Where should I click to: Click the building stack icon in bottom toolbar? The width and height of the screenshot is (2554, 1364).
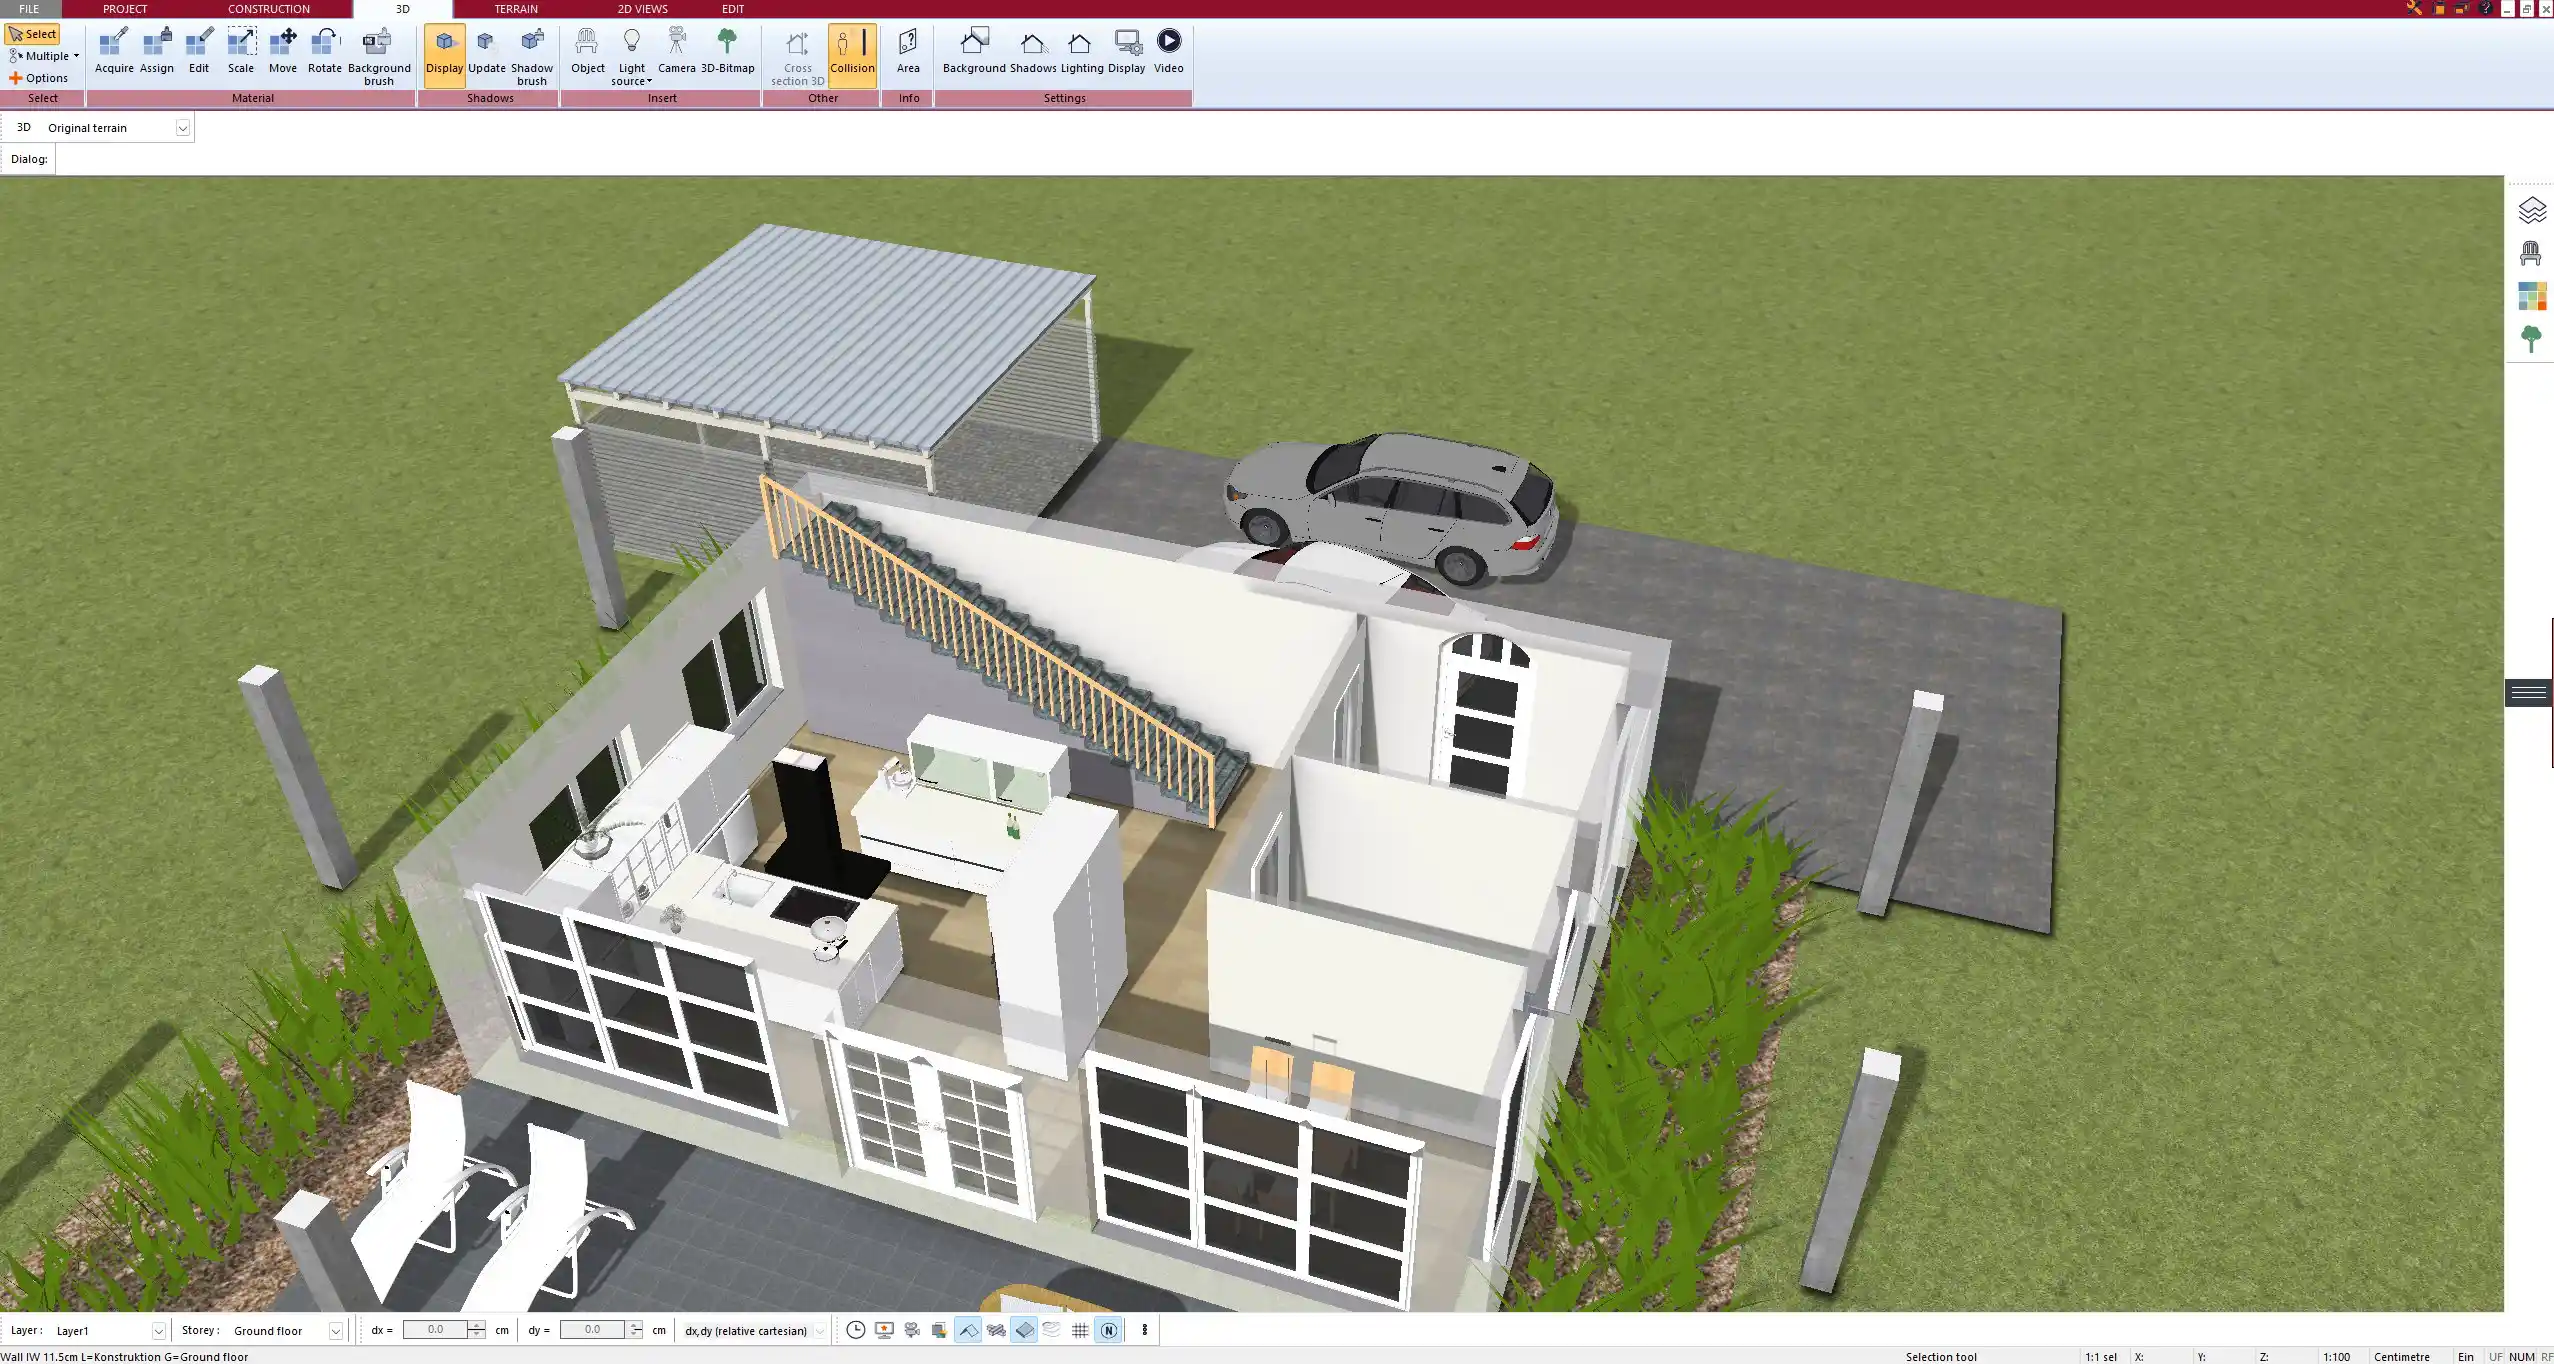pos(939,1330)
